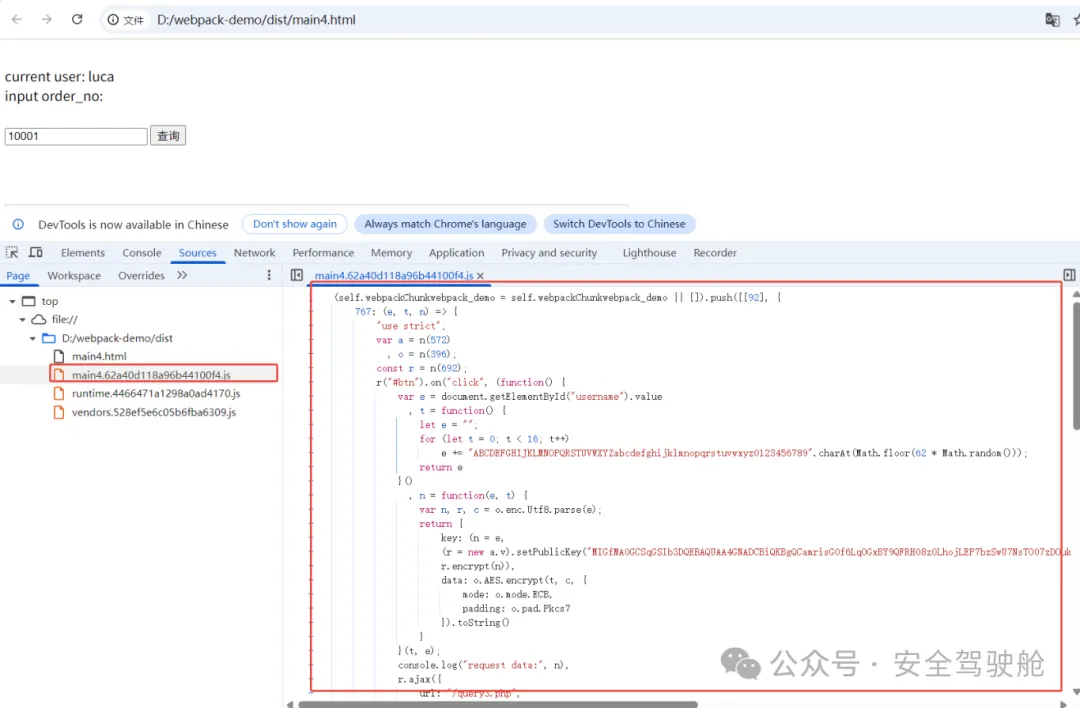Toggle the device emulation toolbar icon
The image size is (1080, 708).
[x=37, y=253]
